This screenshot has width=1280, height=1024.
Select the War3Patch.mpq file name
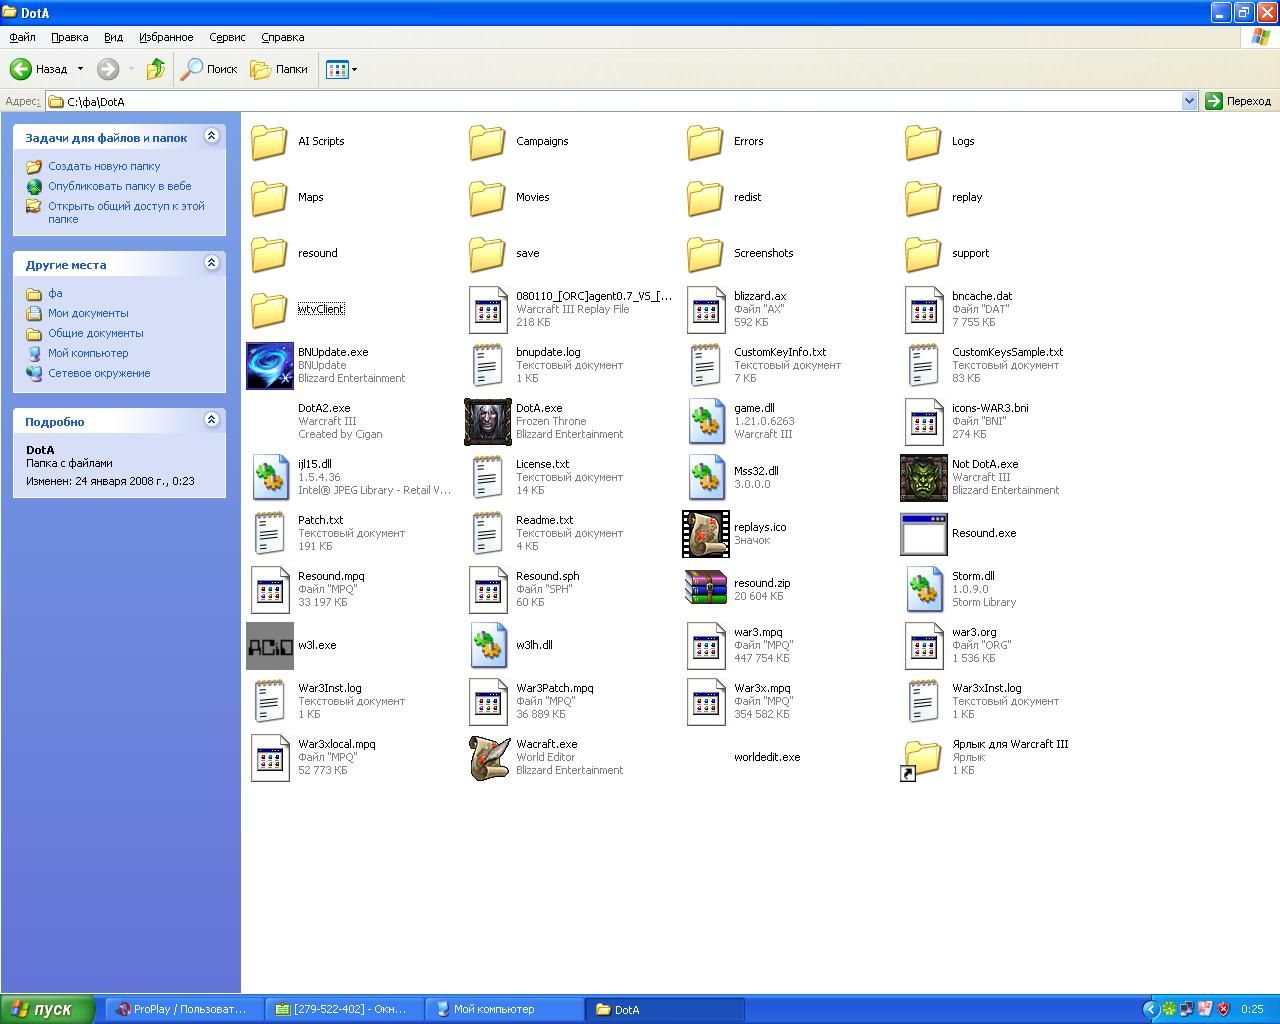pyautogui.click(x=555, y=688)
